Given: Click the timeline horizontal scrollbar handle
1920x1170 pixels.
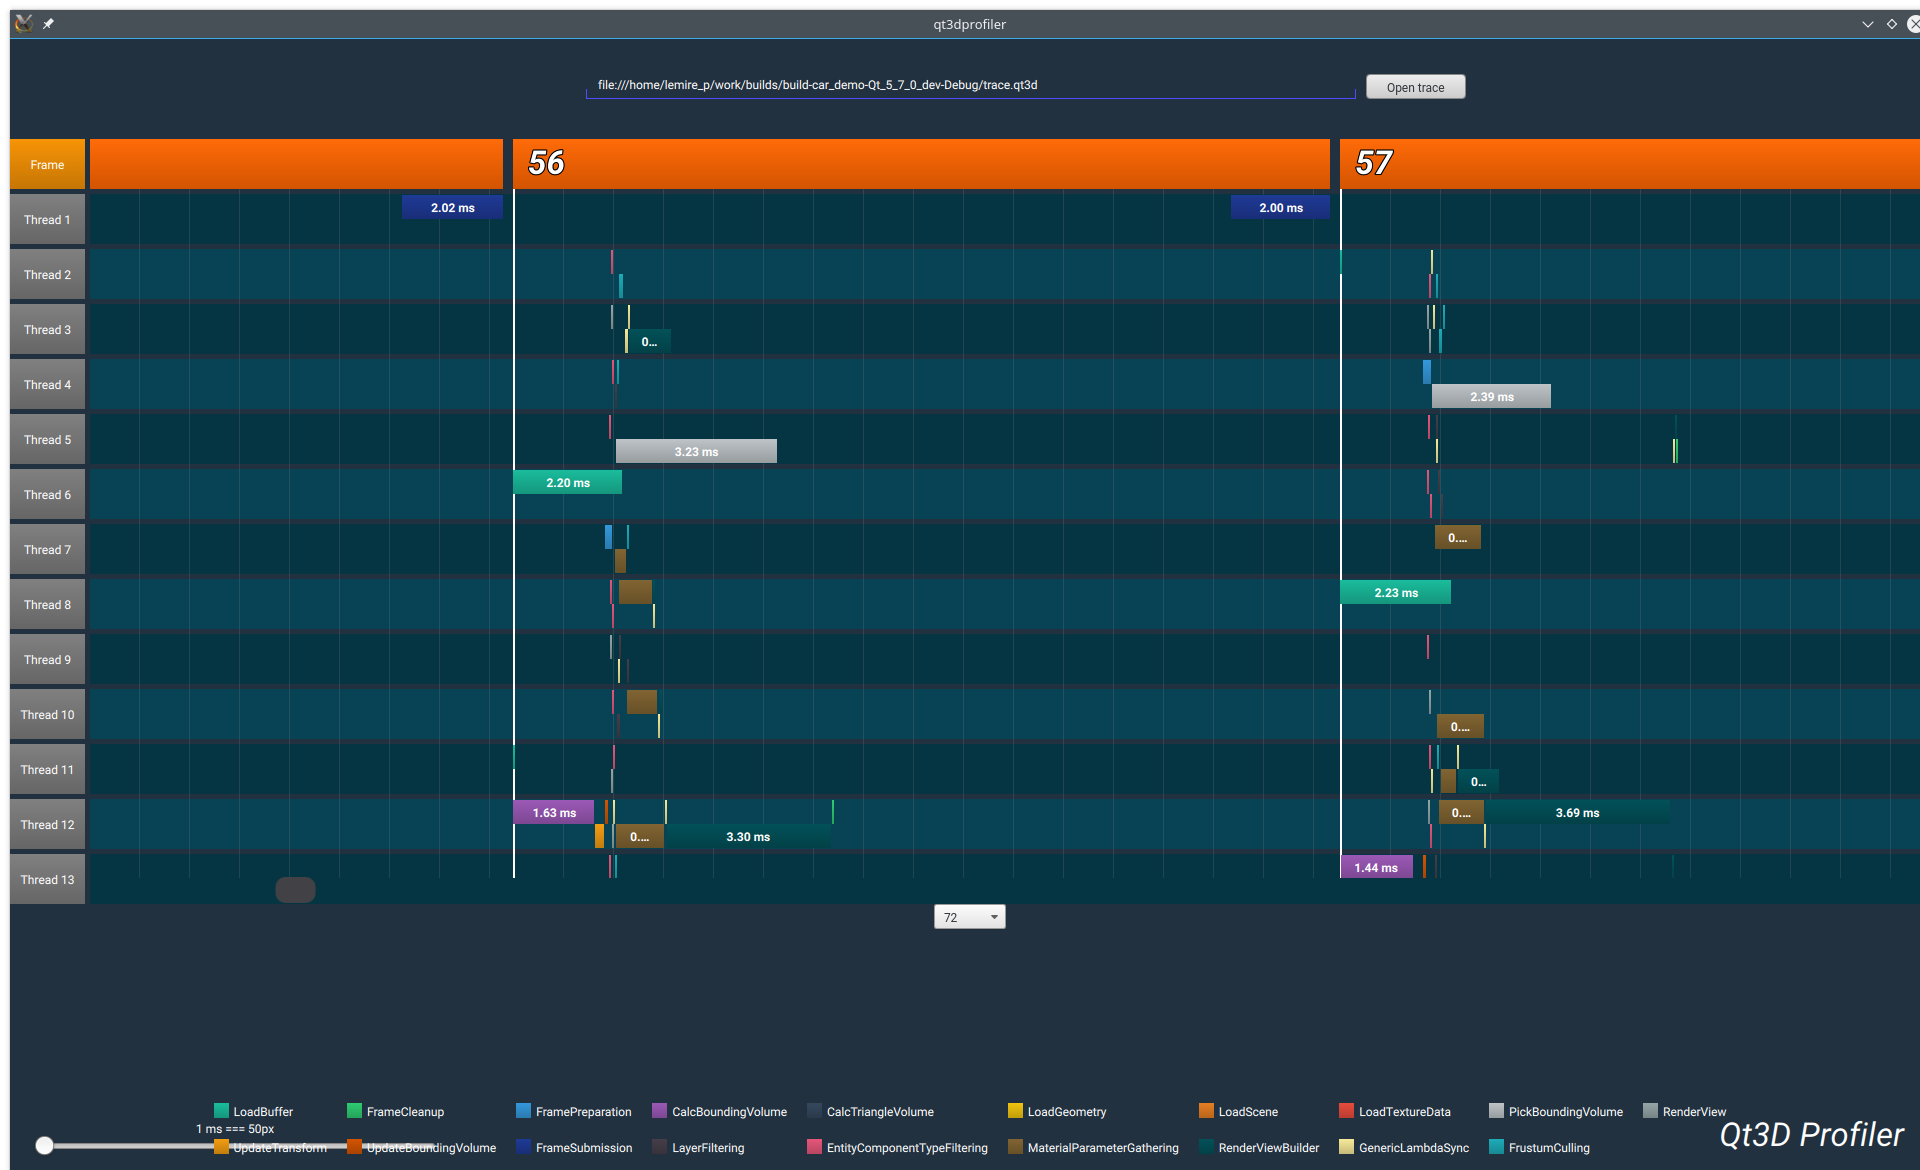Looking at the screenshot, I should (295, 889).
